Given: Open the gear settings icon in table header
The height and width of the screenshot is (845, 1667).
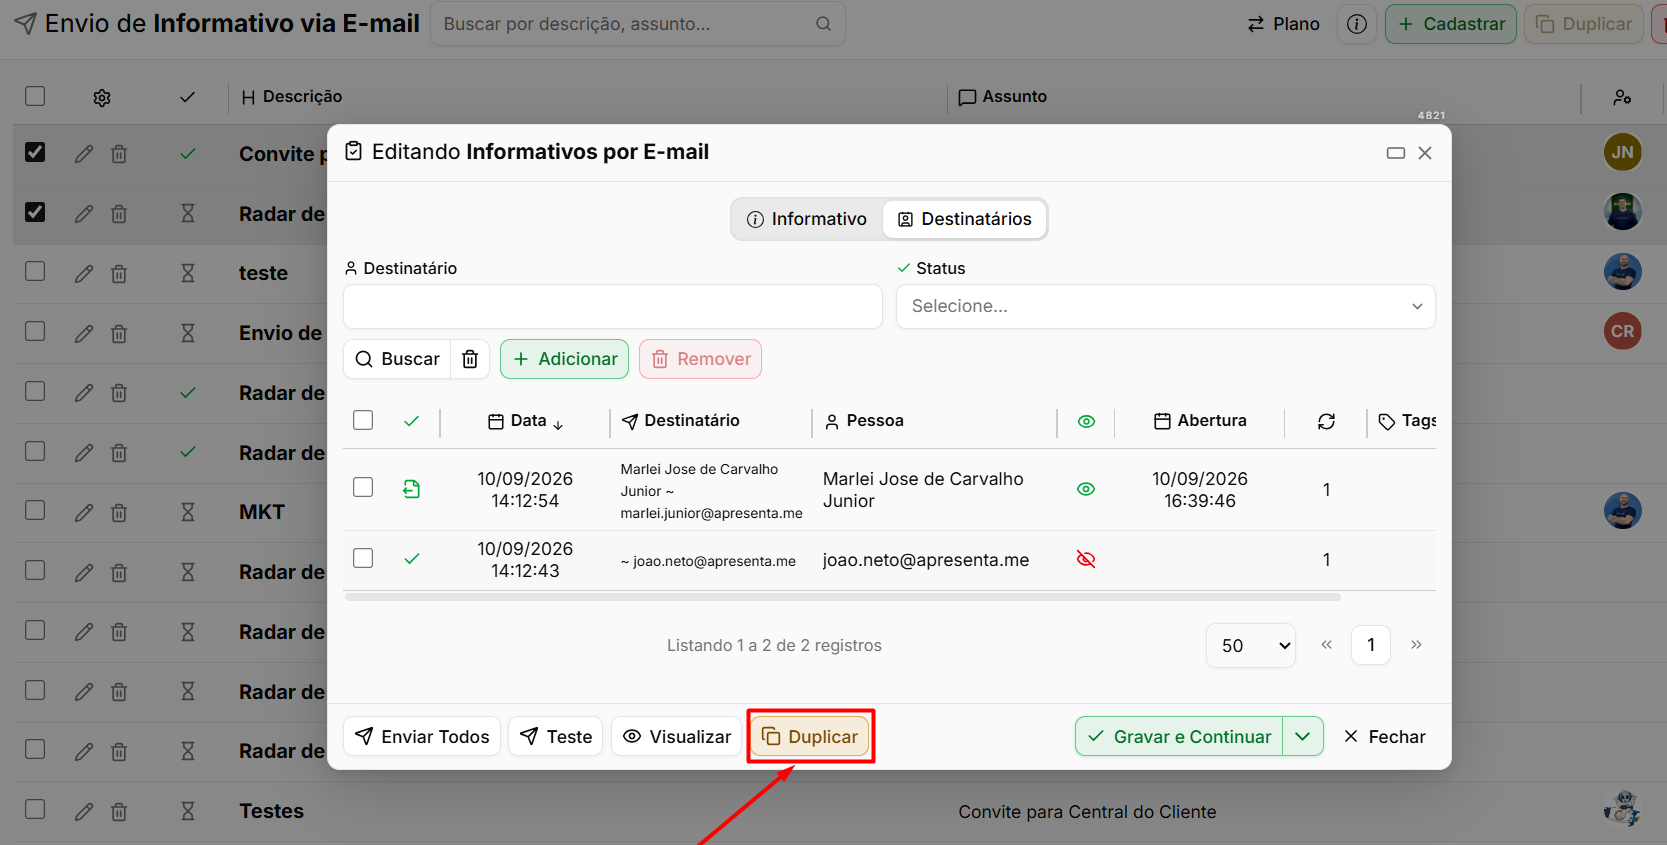Looking at the screenshot, I should click(102, 97).
